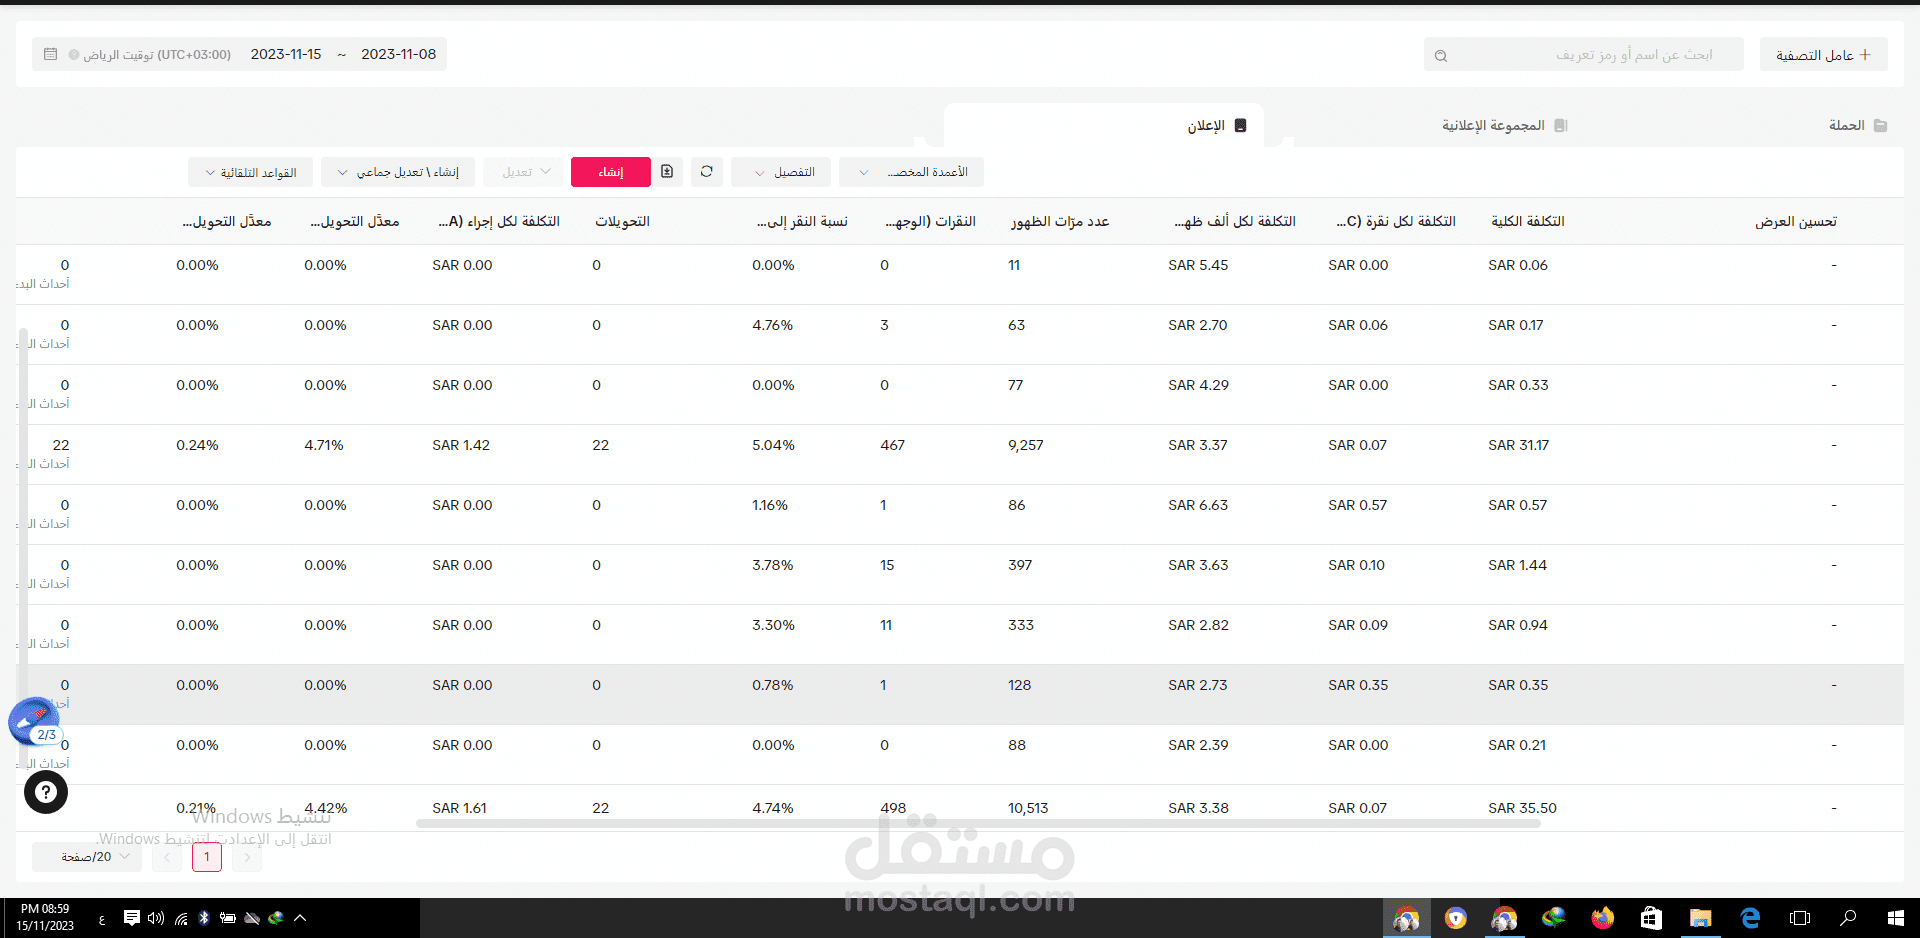Screen dimensions: 1920x938
Task: Launch Microsoft Edge from the taskbar
Action: click(1750, 918)
